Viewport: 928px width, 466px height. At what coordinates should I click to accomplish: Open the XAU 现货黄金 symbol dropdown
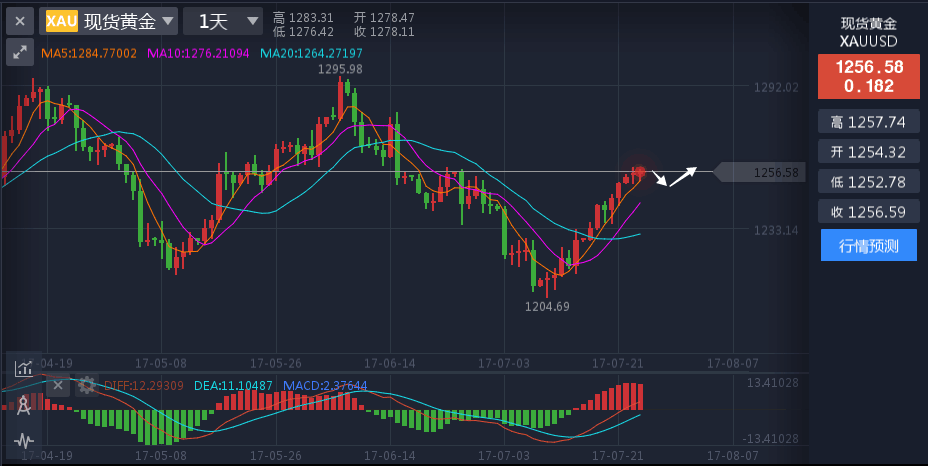[x=110, y=21]
